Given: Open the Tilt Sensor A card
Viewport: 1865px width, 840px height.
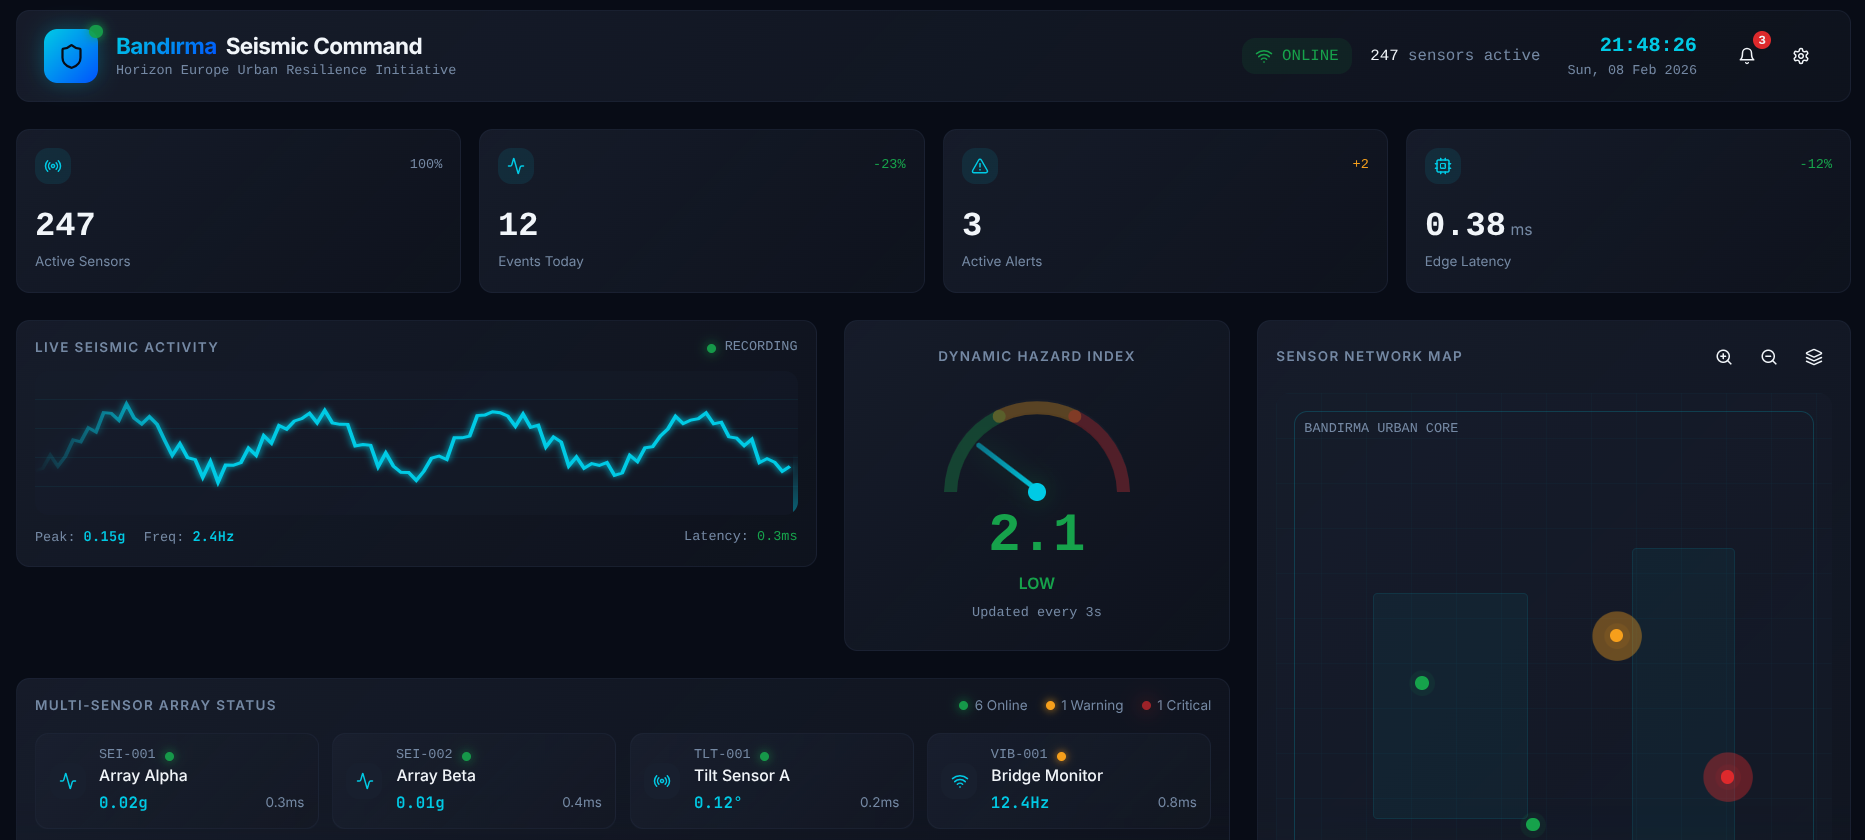Looking at the screenshot, I should point(772,781).
